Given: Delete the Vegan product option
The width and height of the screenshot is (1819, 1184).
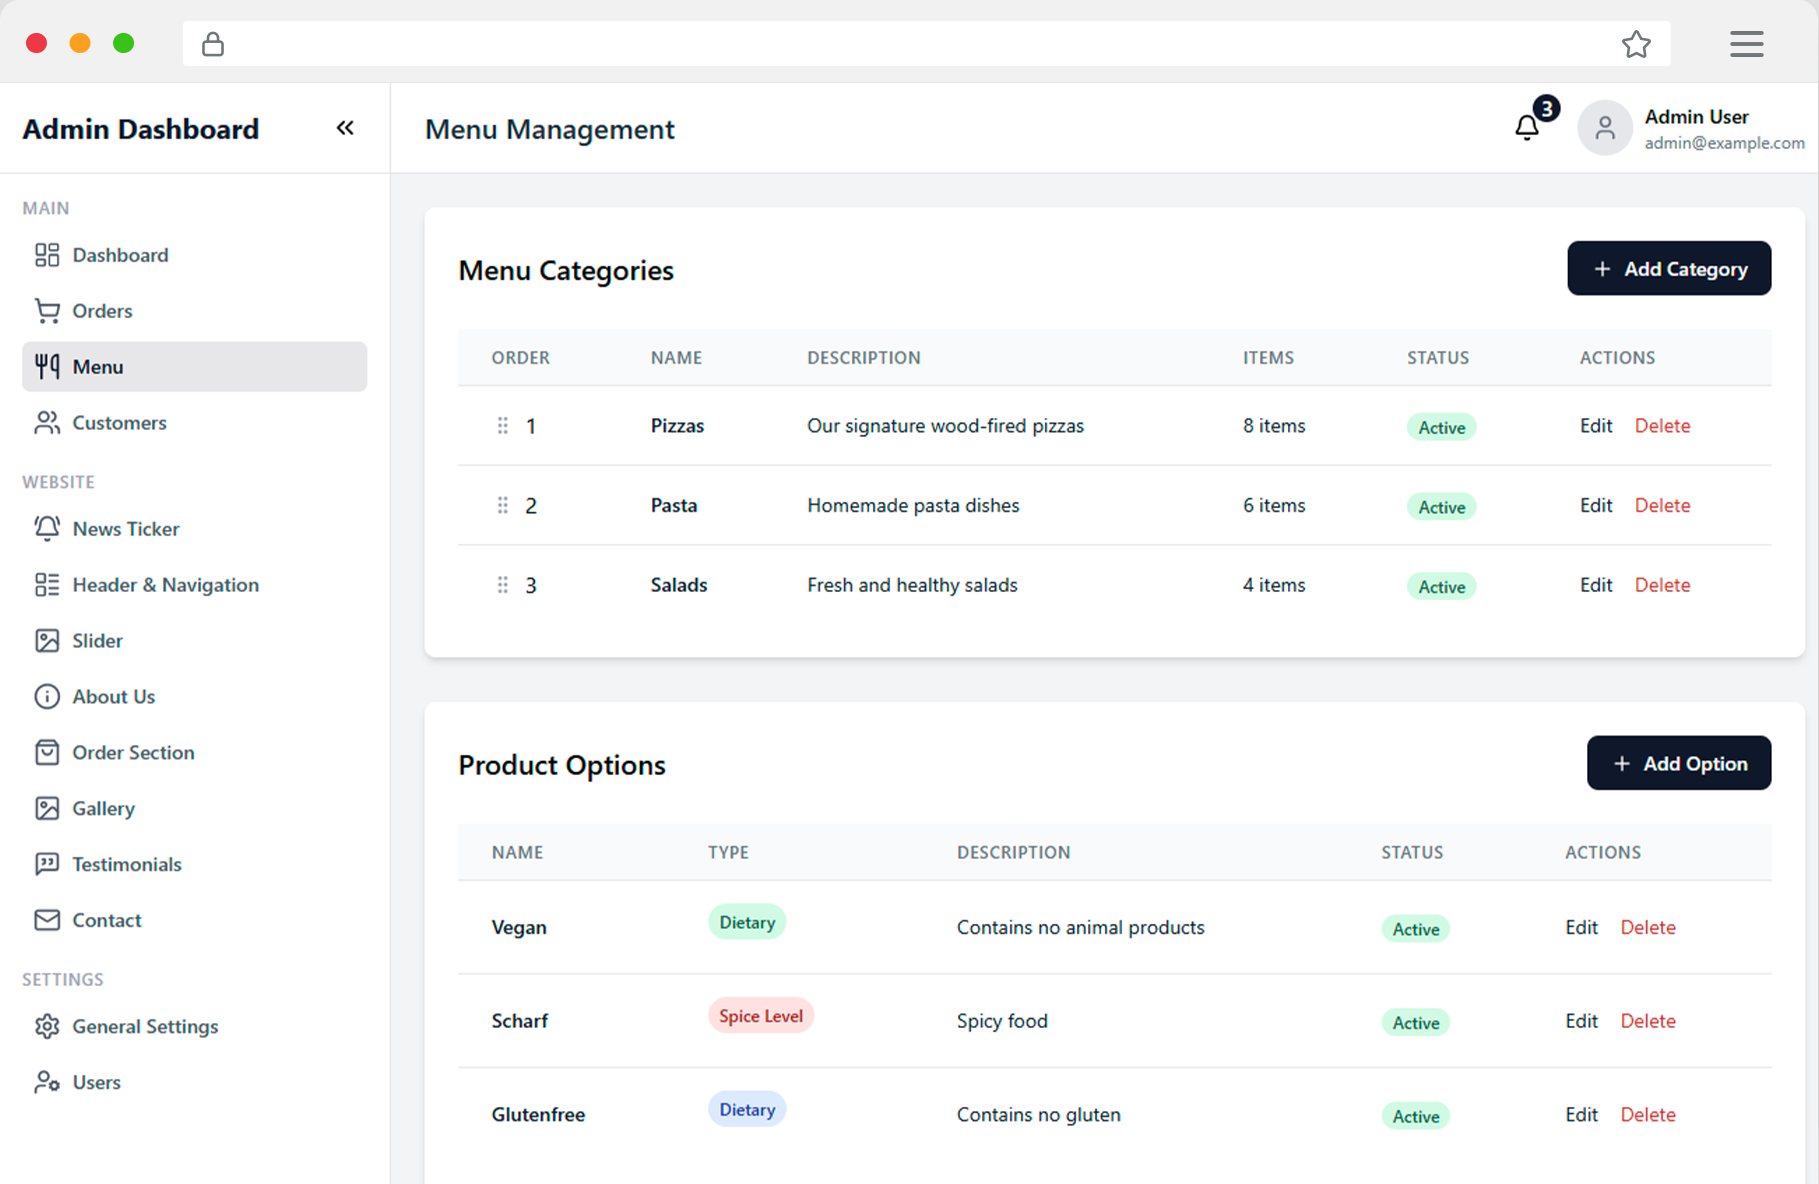Looking at the screenshot, I should tap(1647, 927).
